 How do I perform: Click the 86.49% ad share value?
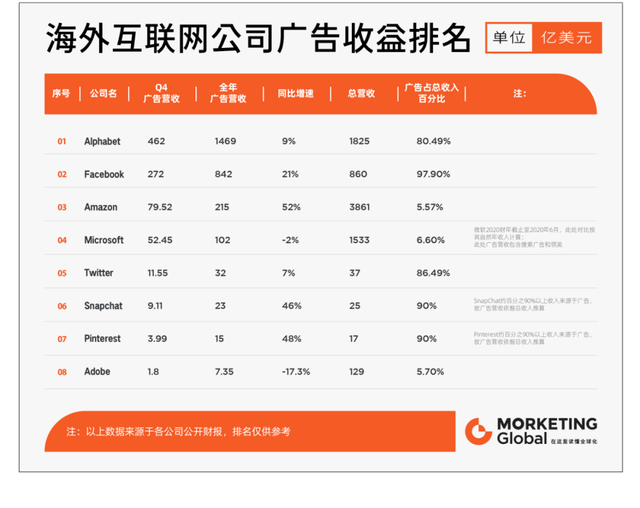[x=433, y=273]
